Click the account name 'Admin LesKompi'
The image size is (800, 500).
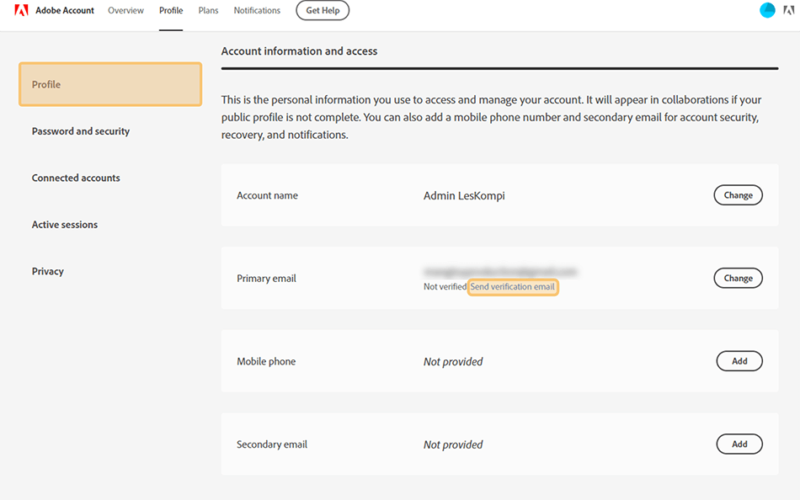coord(464,195)
